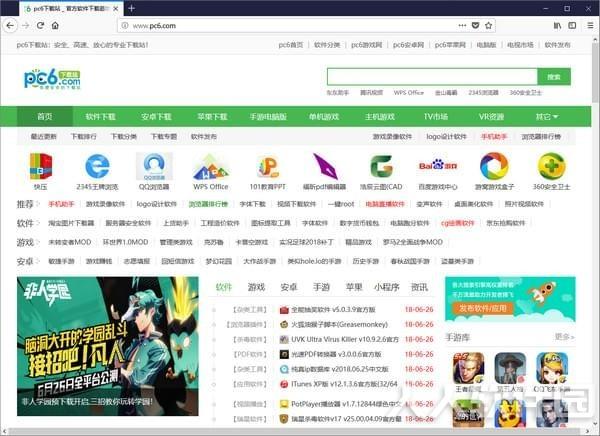
Task: Switch to the 安卓 content tab
Action: [289, 287]
